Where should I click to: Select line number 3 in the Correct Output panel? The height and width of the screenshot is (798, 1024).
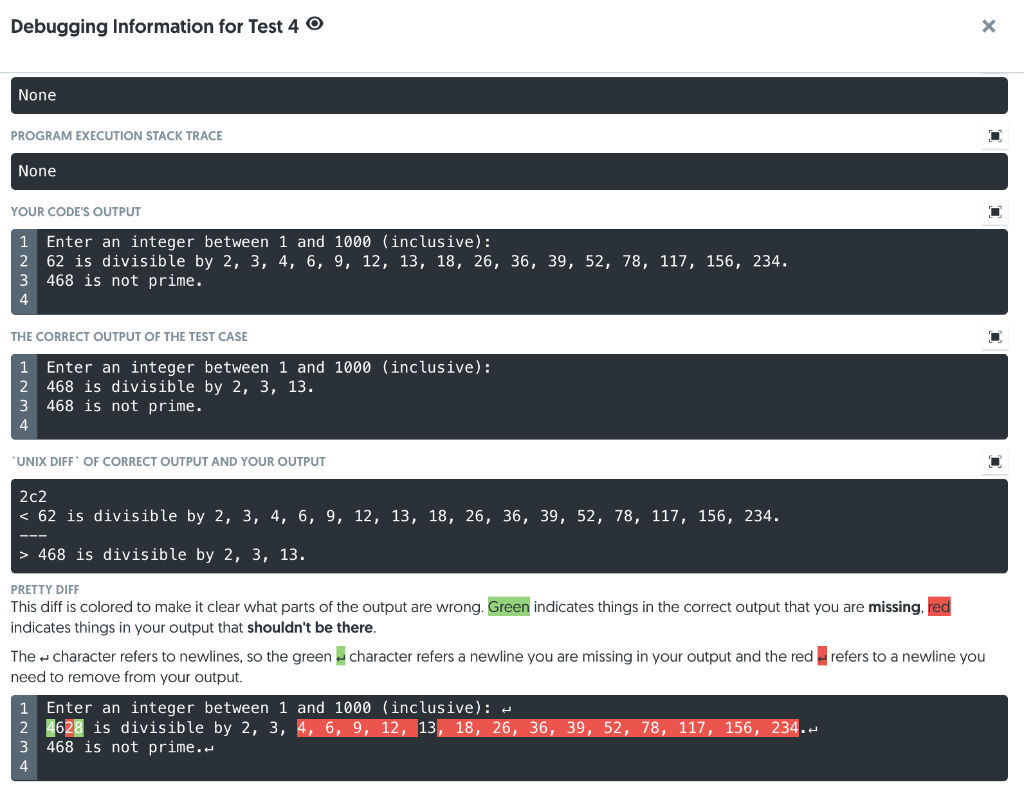[x=23, y=406]
